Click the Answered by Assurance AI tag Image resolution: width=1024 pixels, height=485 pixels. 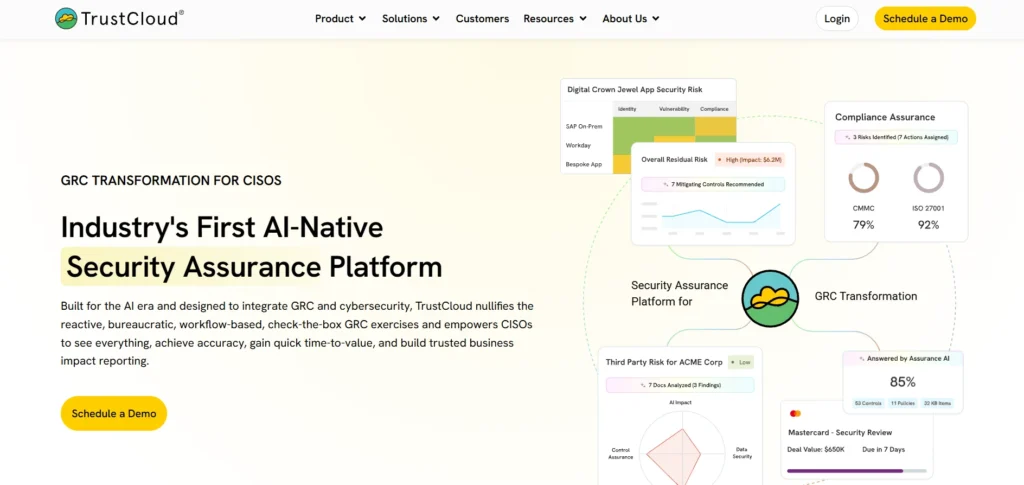903,359
